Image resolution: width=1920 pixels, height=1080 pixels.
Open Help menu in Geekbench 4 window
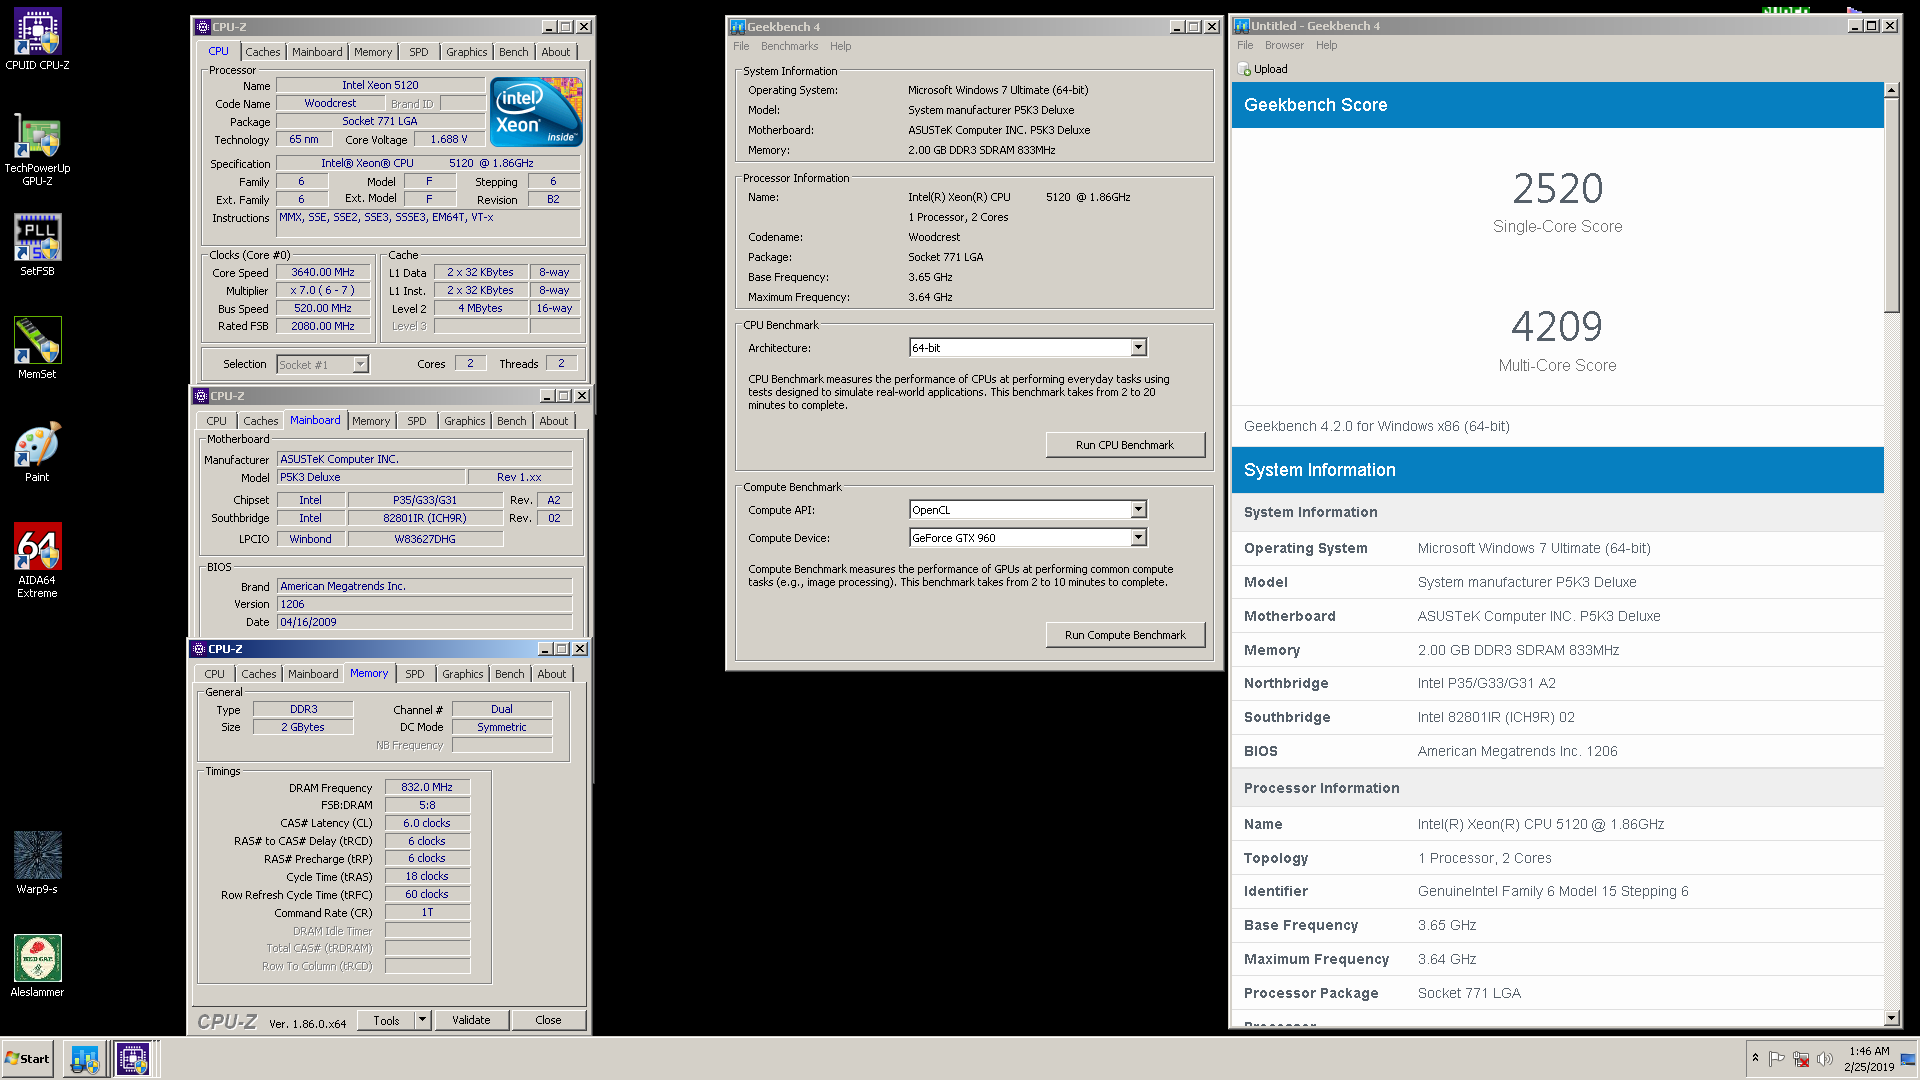tap(841, 46)
